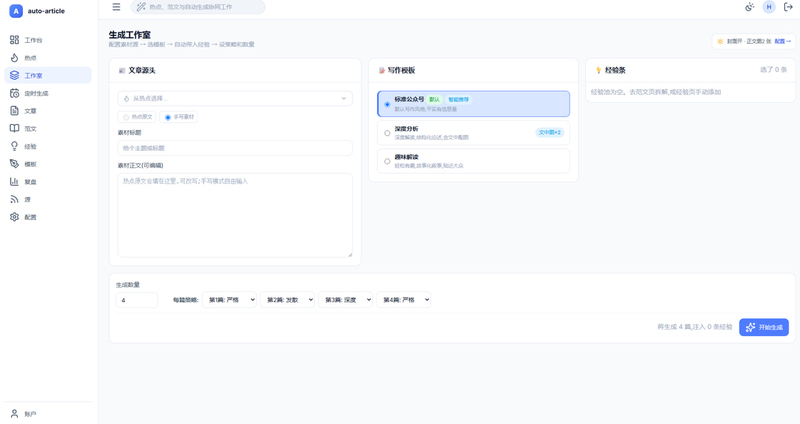Select the 工作室 layers icon in sidebar
Screen dimensions: 800x424
click(14, 75)
